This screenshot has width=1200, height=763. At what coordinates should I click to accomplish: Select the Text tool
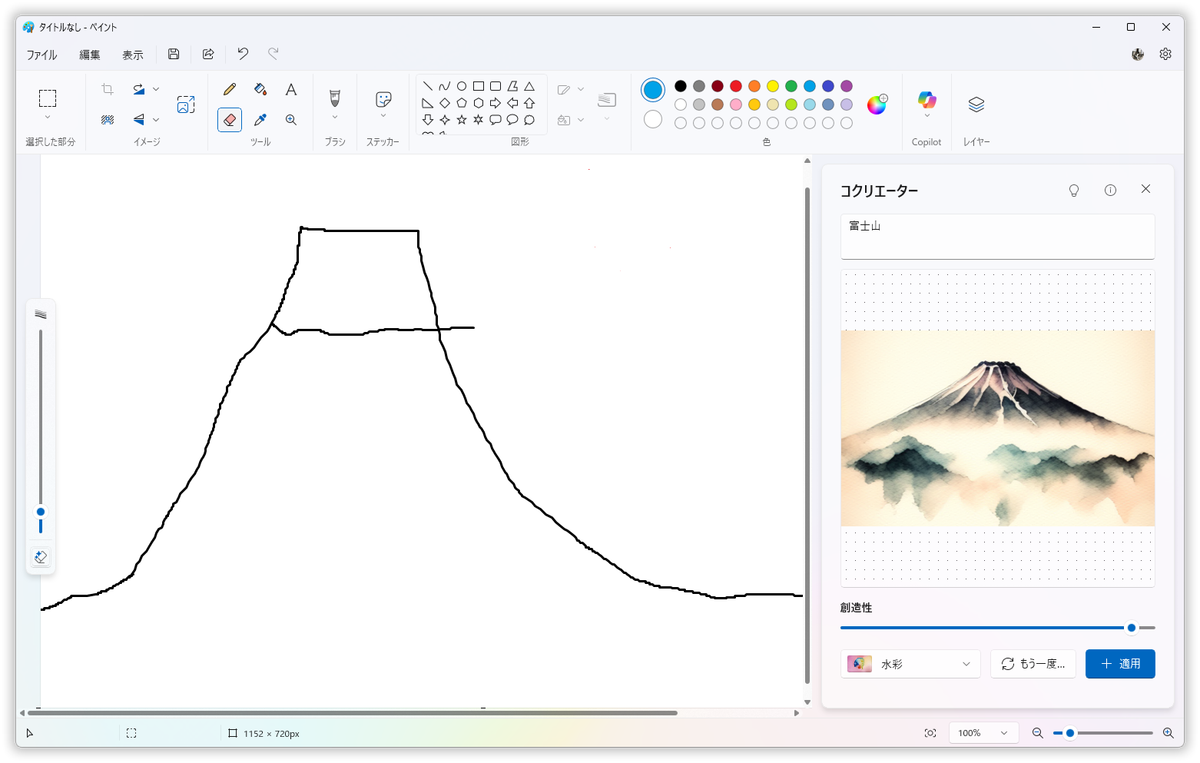291,90
